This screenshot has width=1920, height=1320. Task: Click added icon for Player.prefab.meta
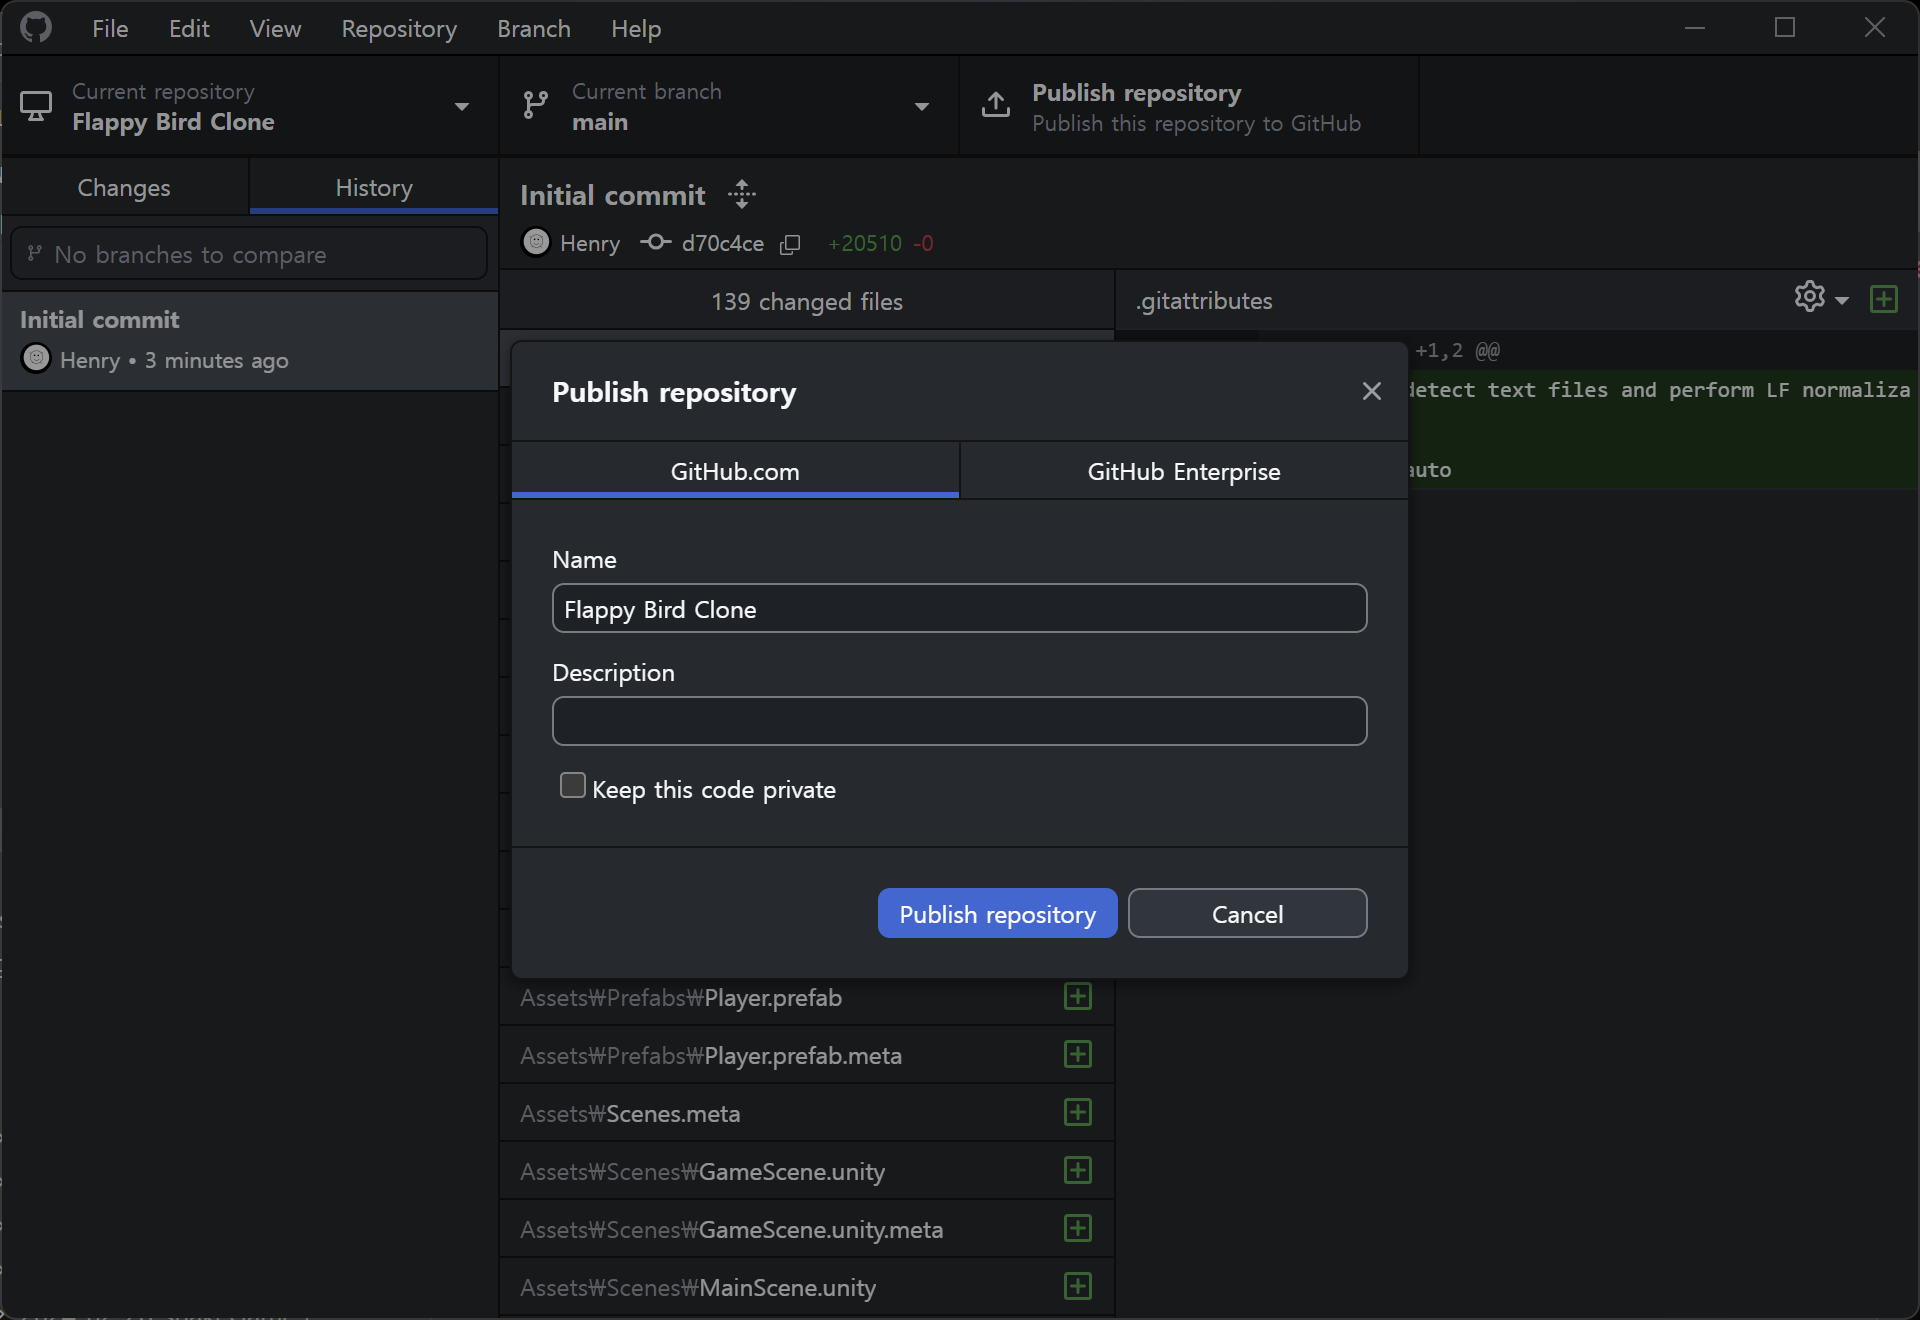pyautogui.click(x=1078, y=1055)
